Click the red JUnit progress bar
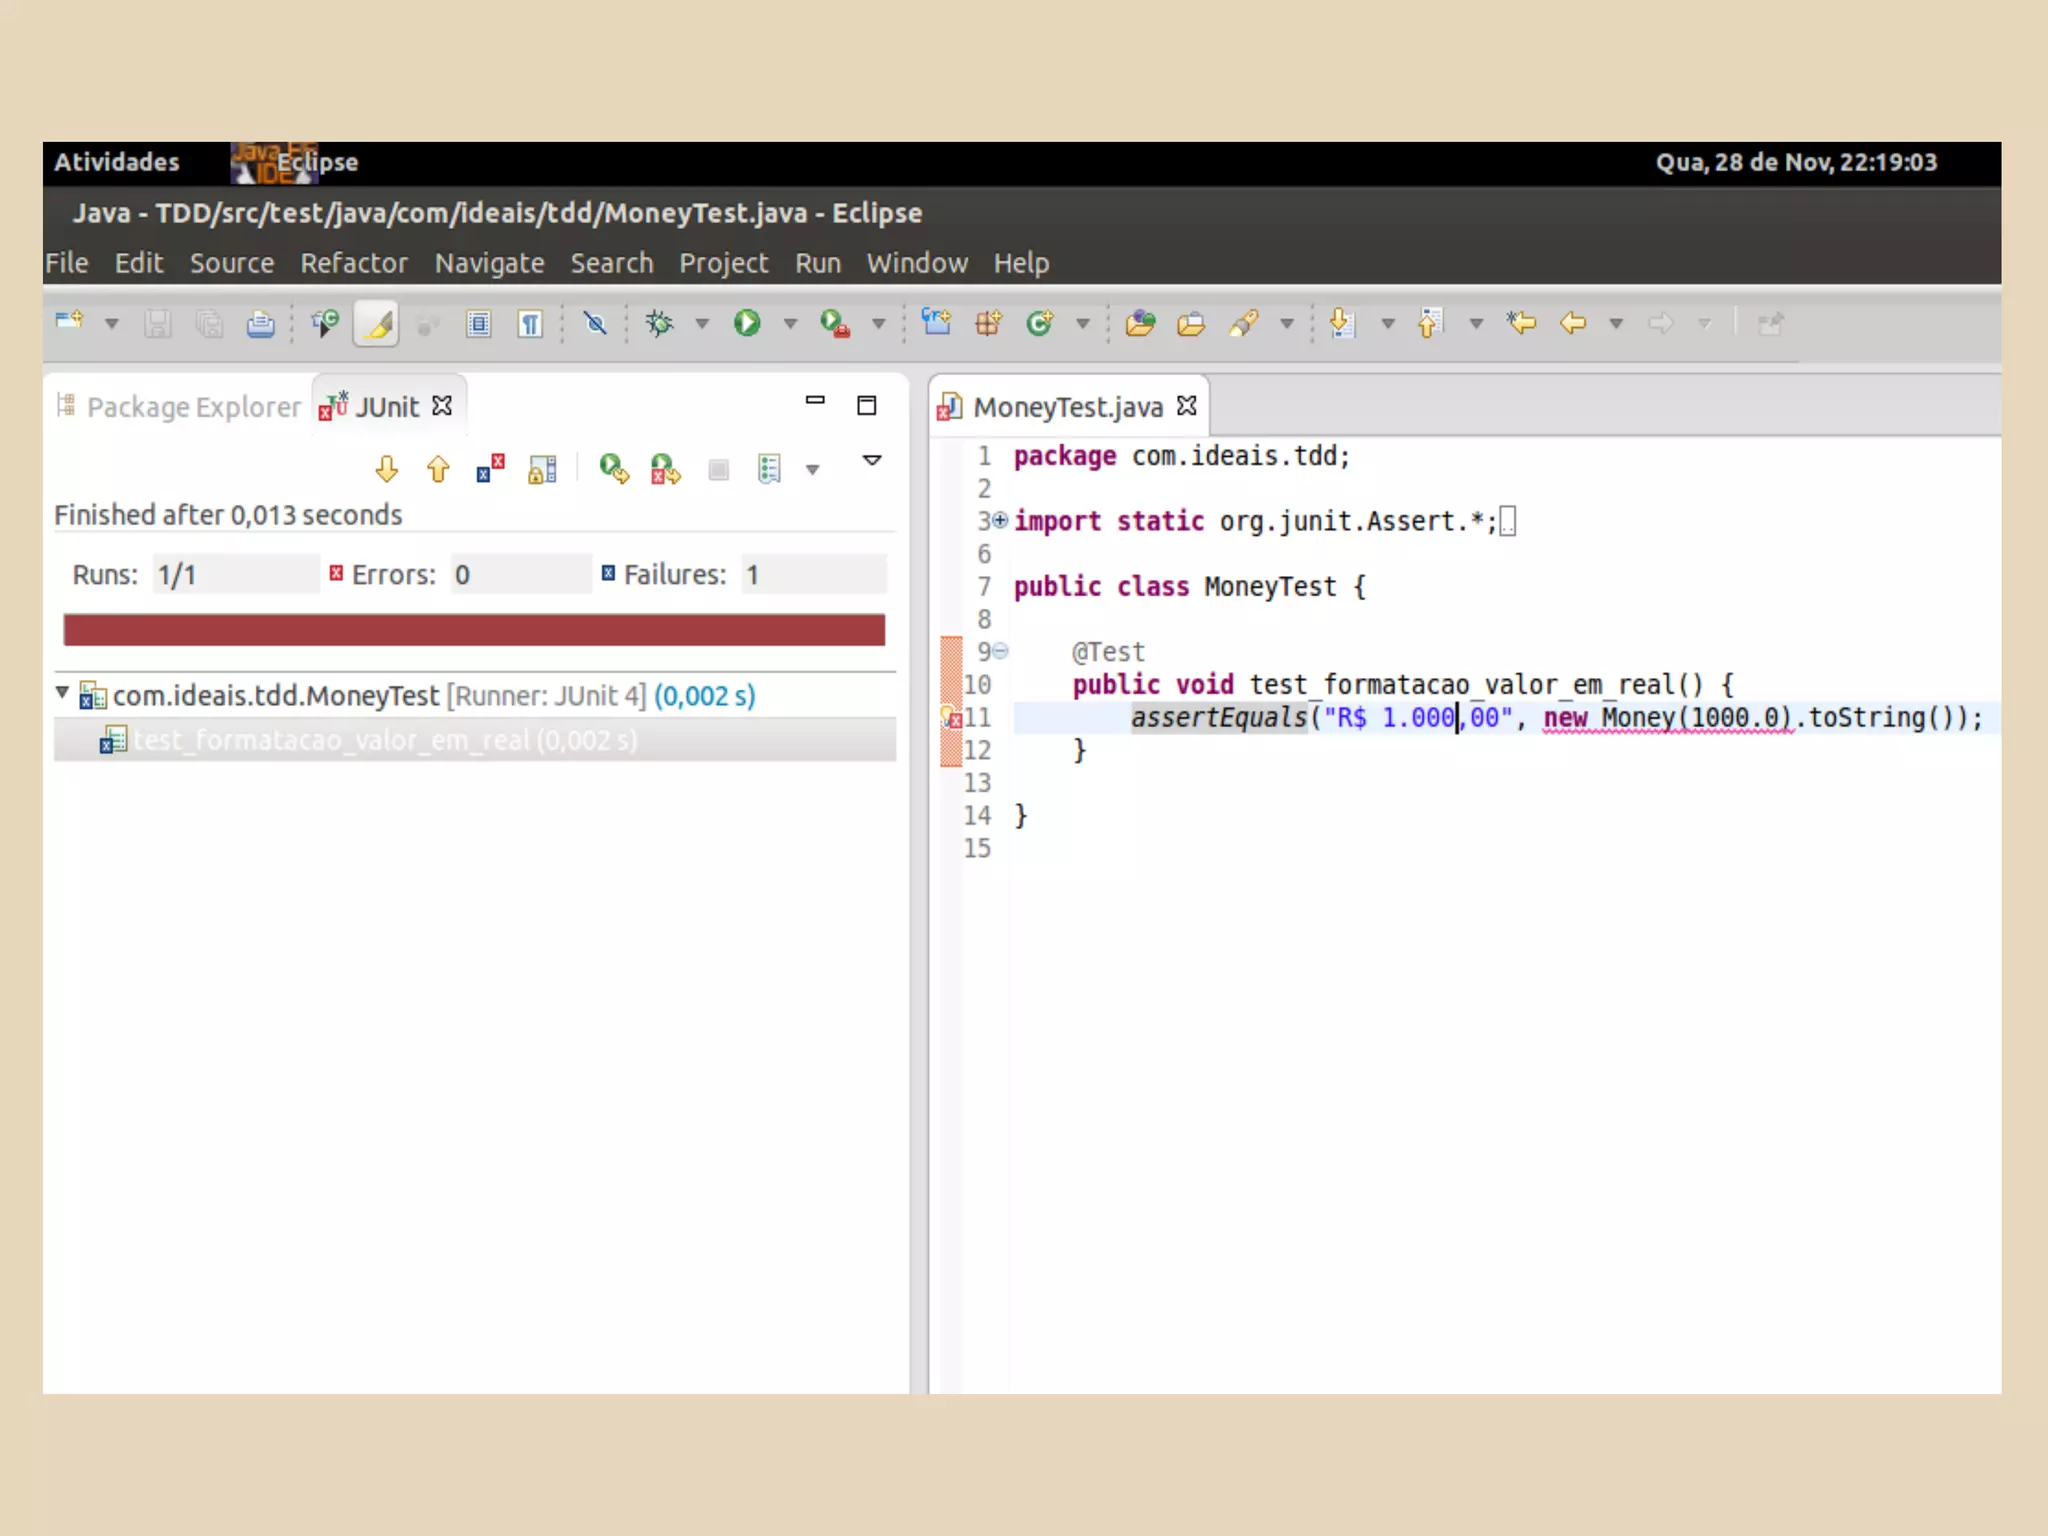The image size is (2048, 1536). (474, 630)
